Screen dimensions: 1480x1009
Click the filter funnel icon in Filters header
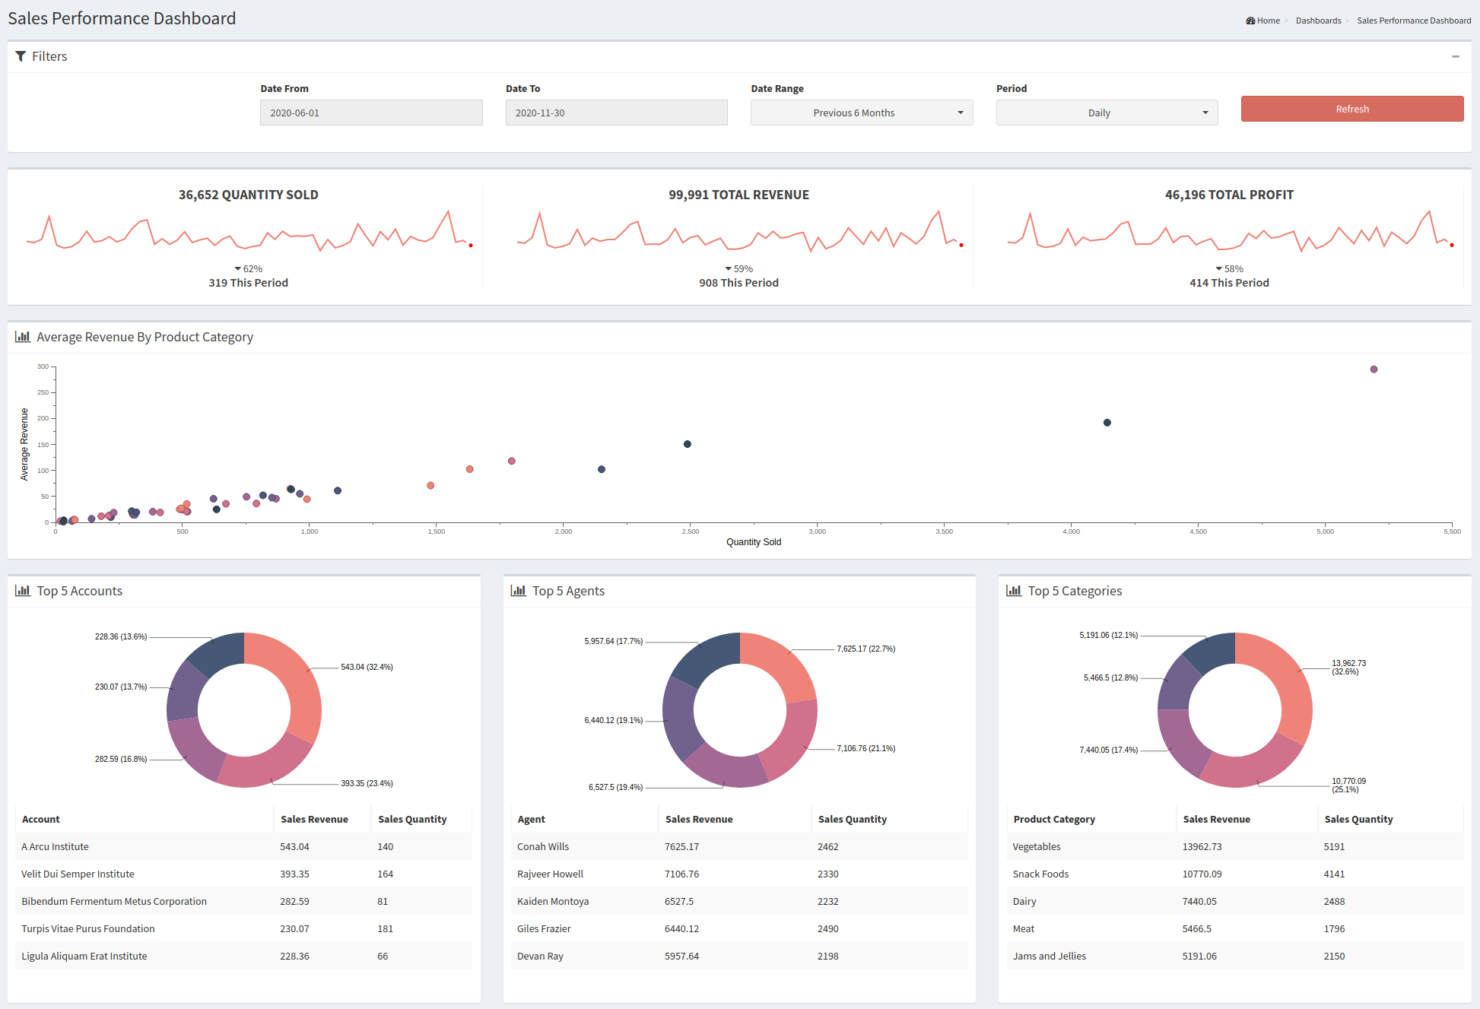(x=20, y=56)
